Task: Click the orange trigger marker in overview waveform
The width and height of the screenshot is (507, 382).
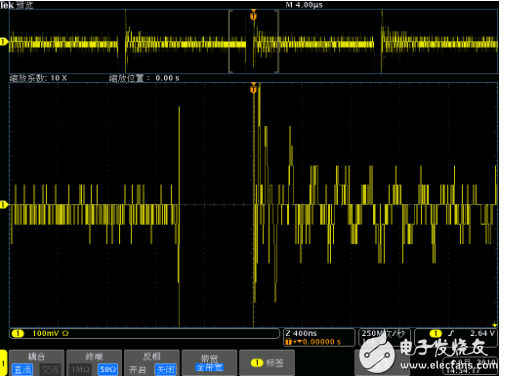Action: tap(253, 15)
